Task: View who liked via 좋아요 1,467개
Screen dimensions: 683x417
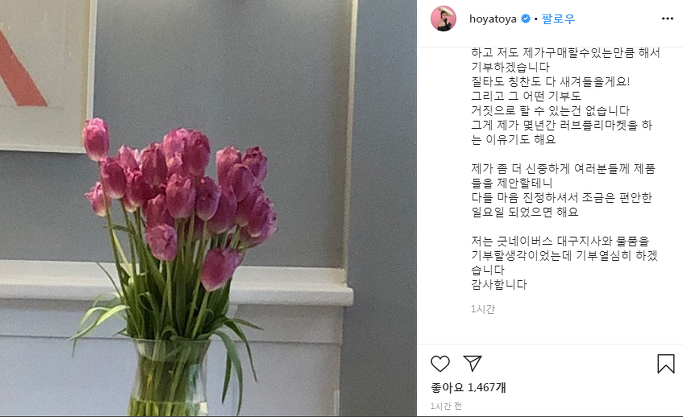Action: (x=468, y=387)
